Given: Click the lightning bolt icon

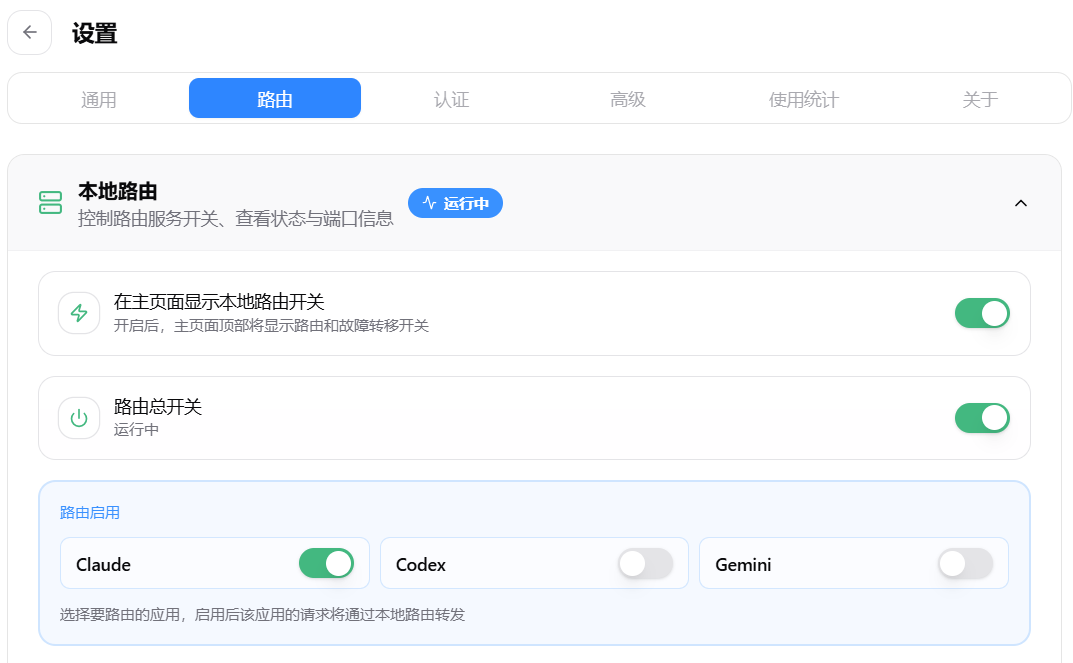Looking at the screenshot, I should point(79,313).
